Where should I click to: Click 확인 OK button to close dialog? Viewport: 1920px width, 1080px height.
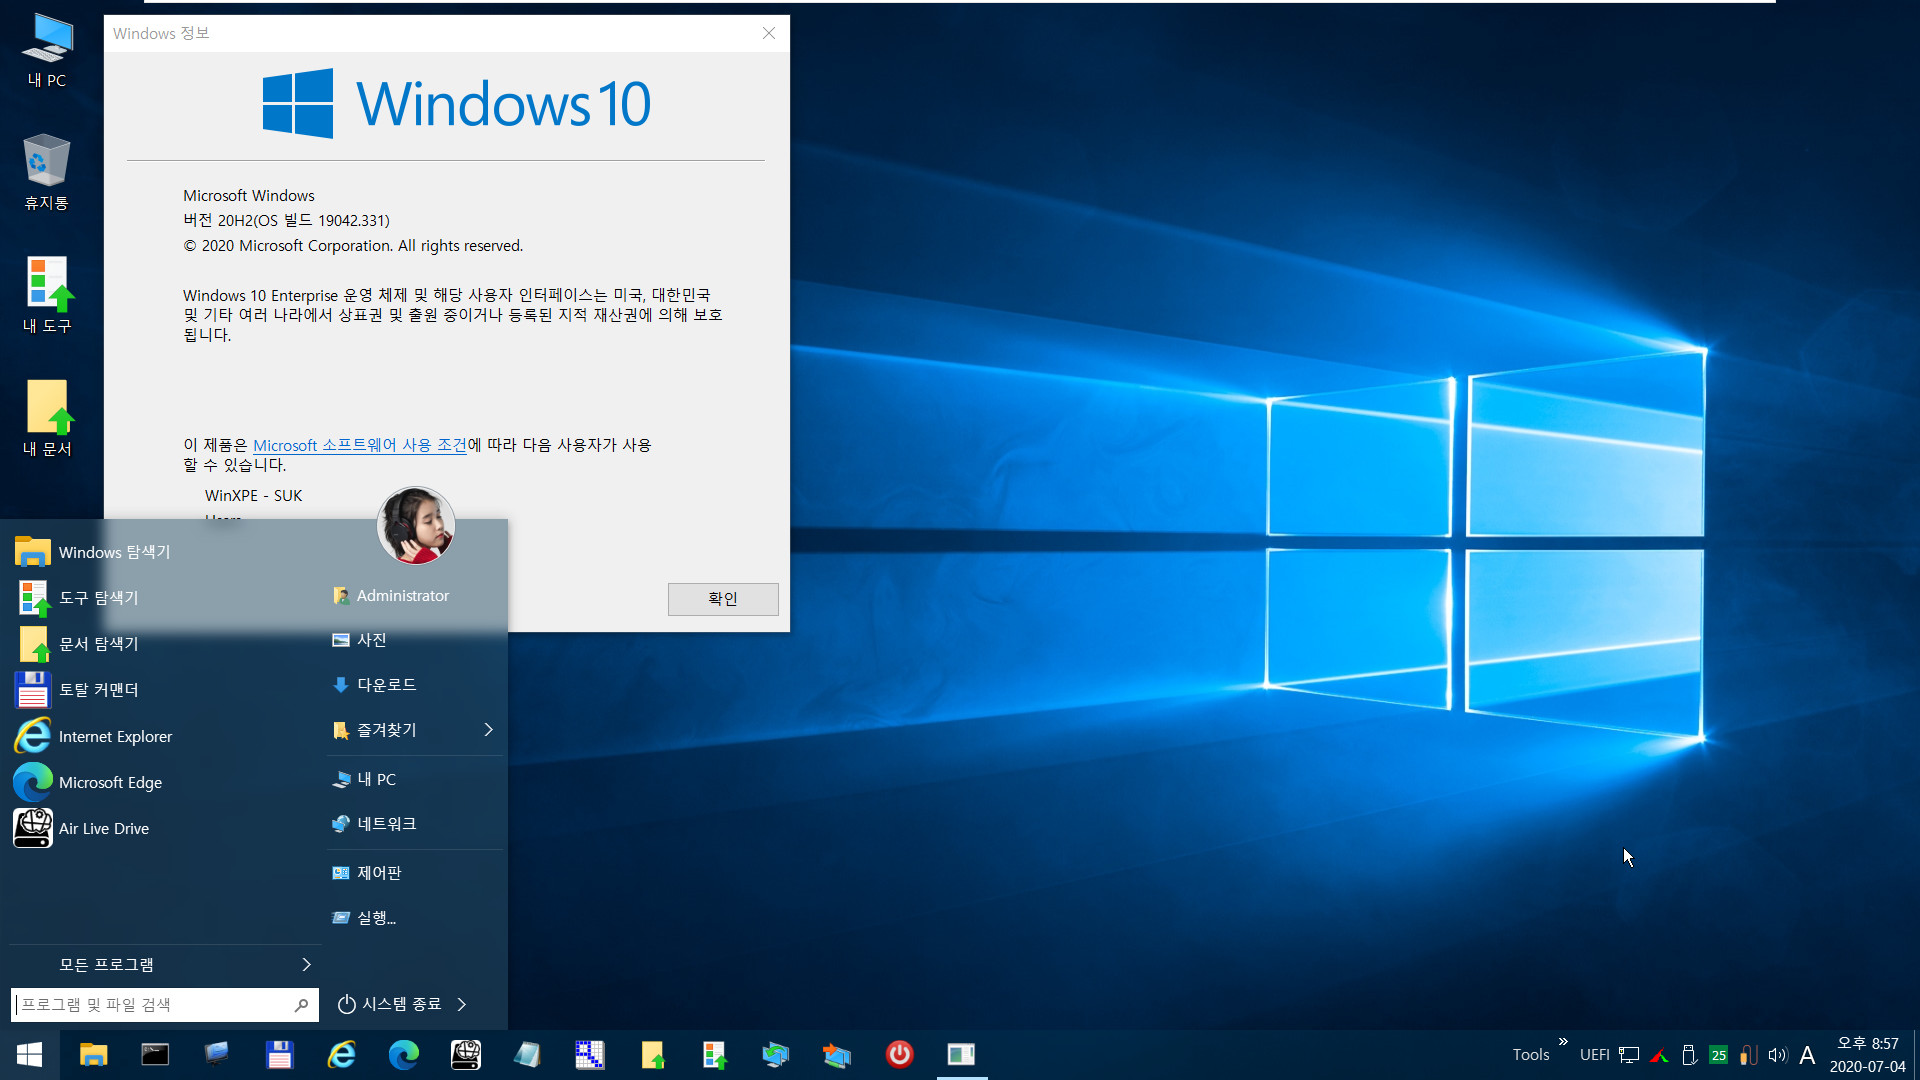pyautogui.click(x=720, y=599)
